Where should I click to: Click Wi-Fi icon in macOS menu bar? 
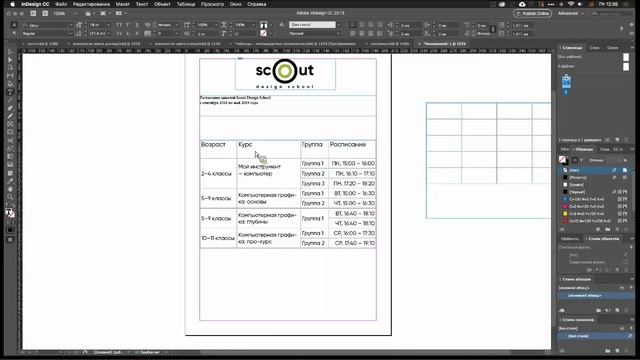coord(571,4)
